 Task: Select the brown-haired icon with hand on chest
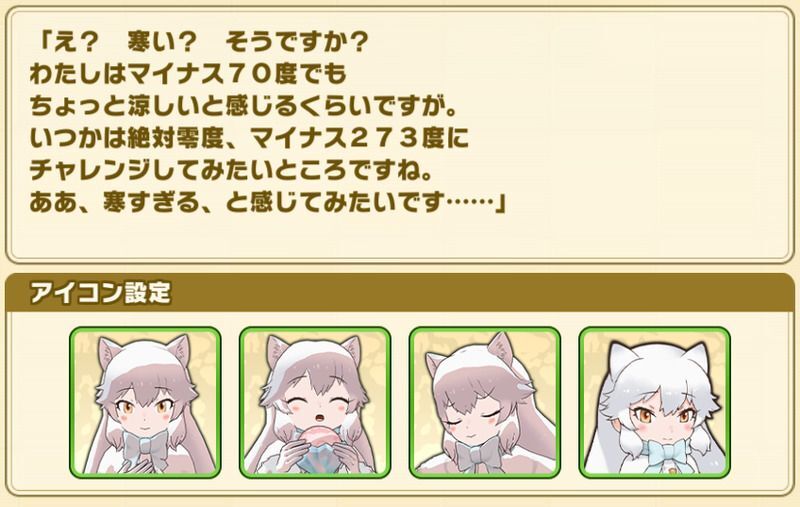pyautogui.click(x=145, y=402)
